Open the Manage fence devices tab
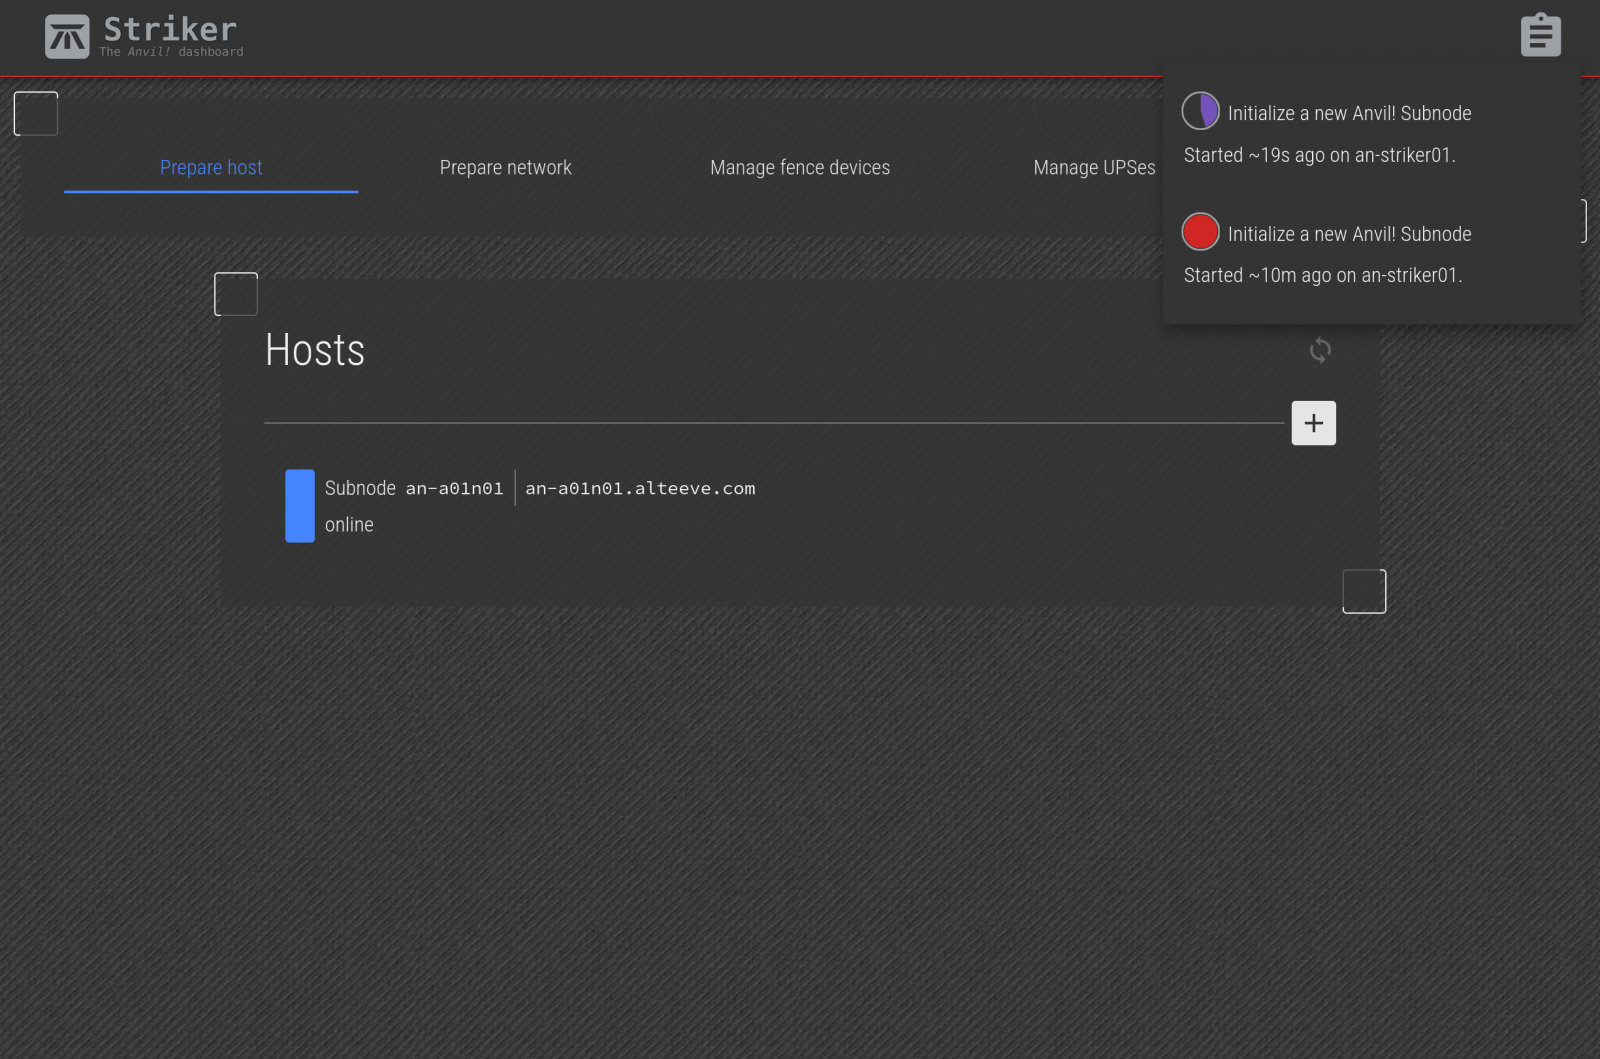Image resolution: width=1600 pixels, height=1059 pixels. pyautogui.click(x=799, y=168)
